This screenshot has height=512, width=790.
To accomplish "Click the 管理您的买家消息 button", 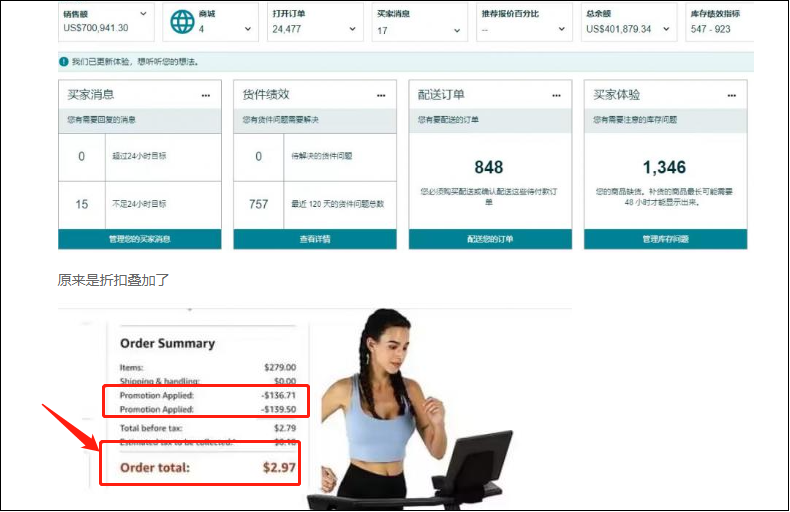I will click(140, 239).
